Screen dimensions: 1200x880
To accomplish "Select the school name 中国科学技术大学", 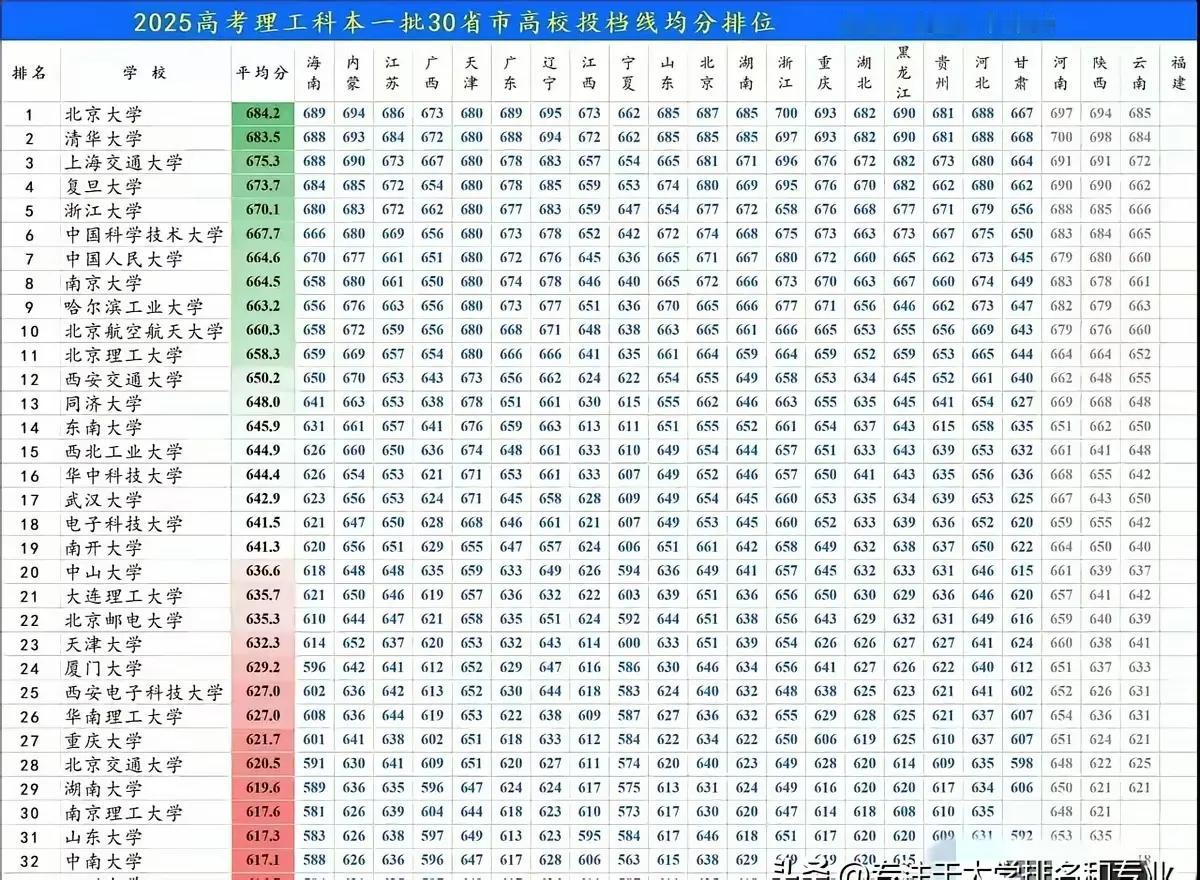I will [144, 234].
